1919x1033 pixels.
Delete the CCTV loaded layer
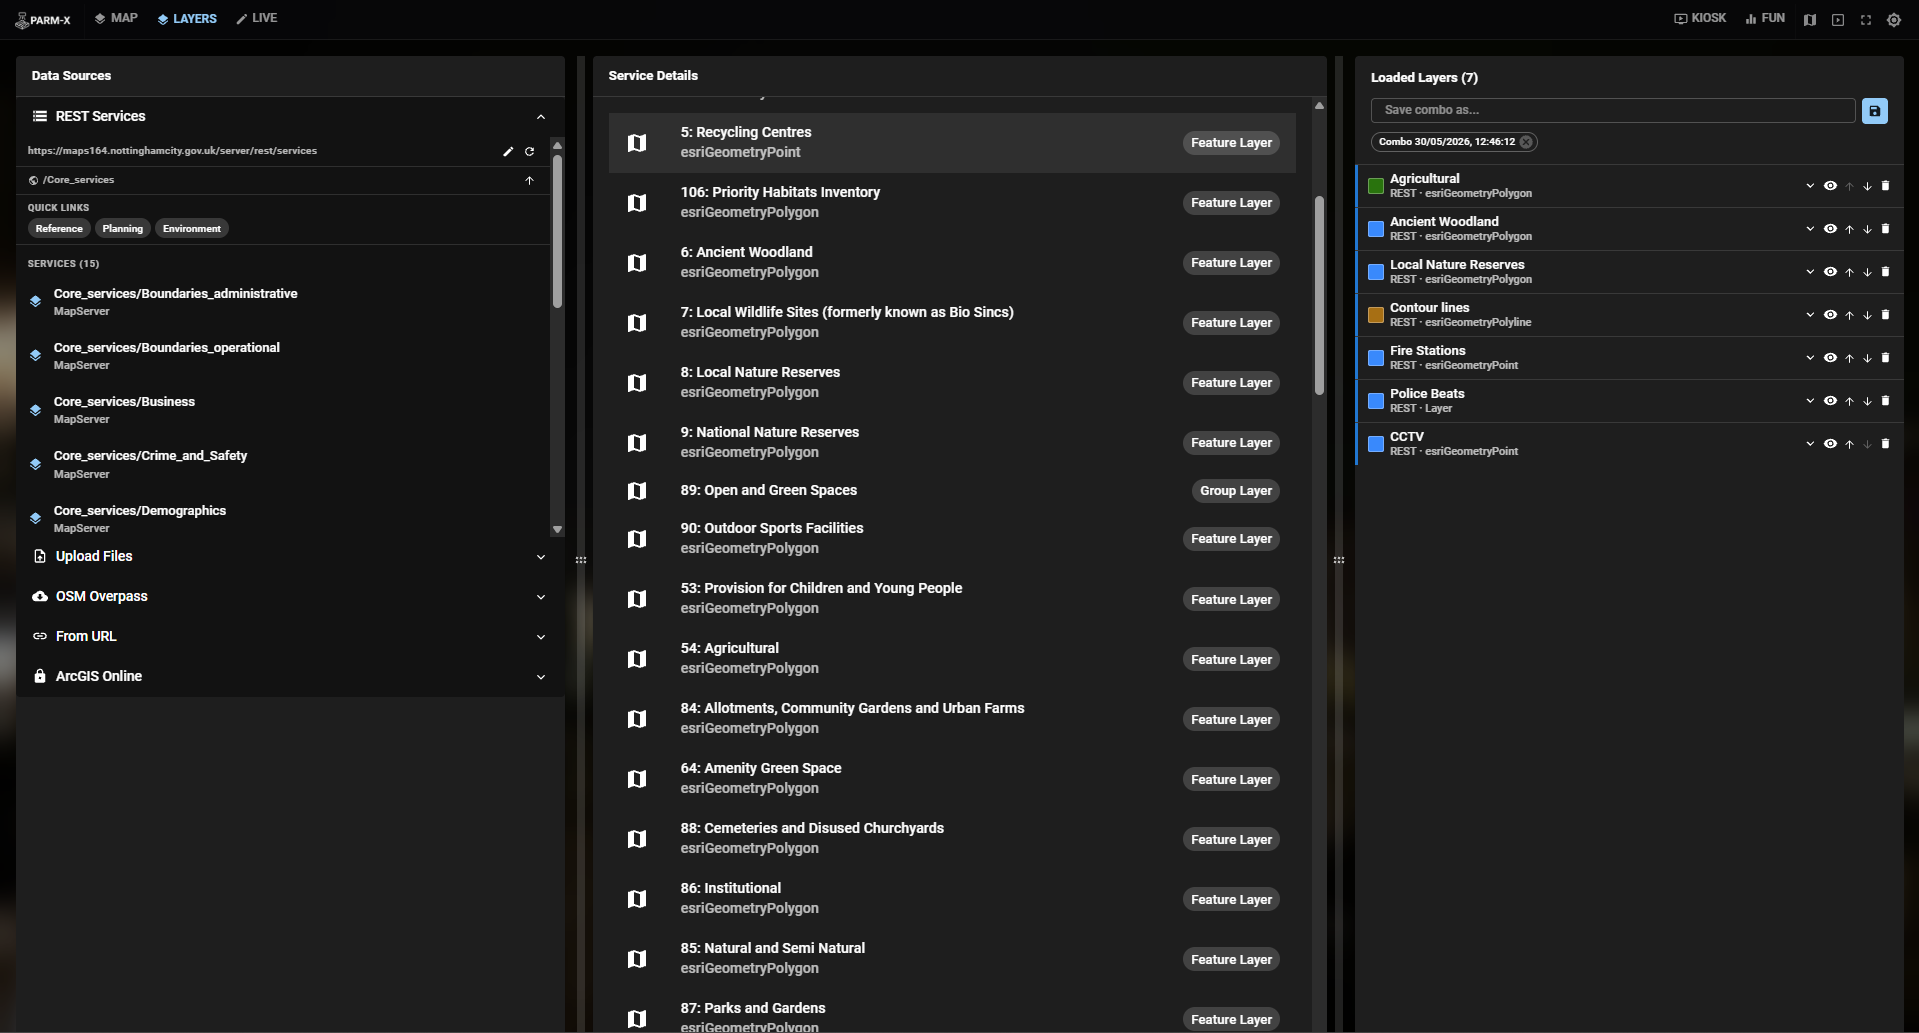coord(1886,444)
